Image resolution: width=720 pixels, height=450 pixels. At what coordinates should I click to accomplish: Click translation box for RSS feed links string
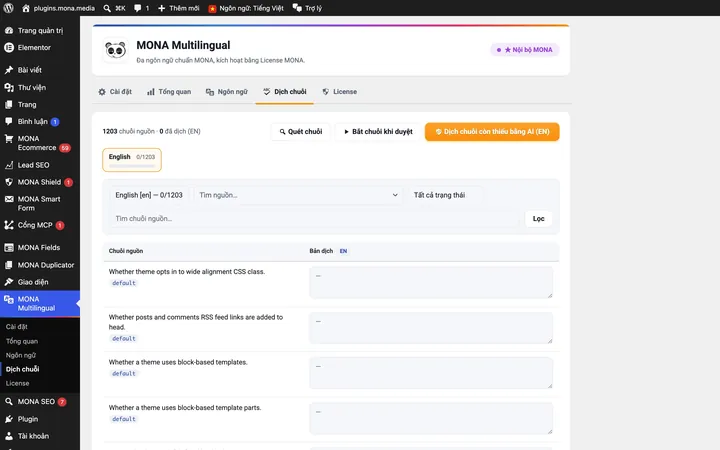pos(431,328)
